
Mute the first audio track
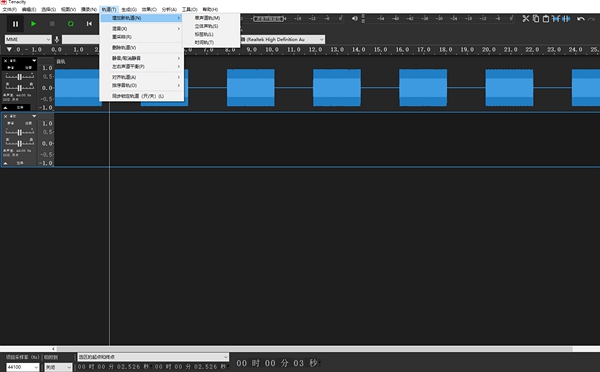[x=11, y=68]
